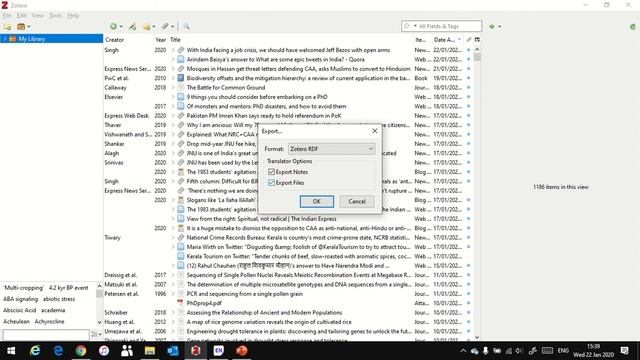640x360 pixels.
Task: Open EndNote from taskbar
Action: point(218,351)
